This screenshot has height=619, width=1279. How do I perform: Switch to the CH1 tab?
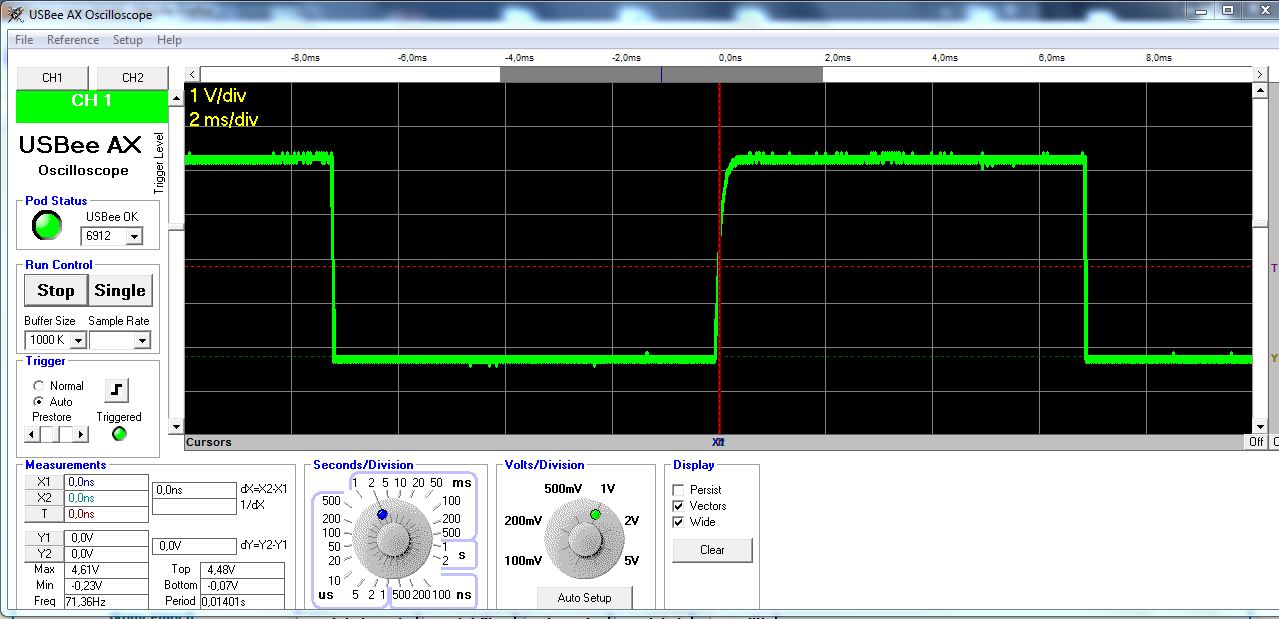52,78
